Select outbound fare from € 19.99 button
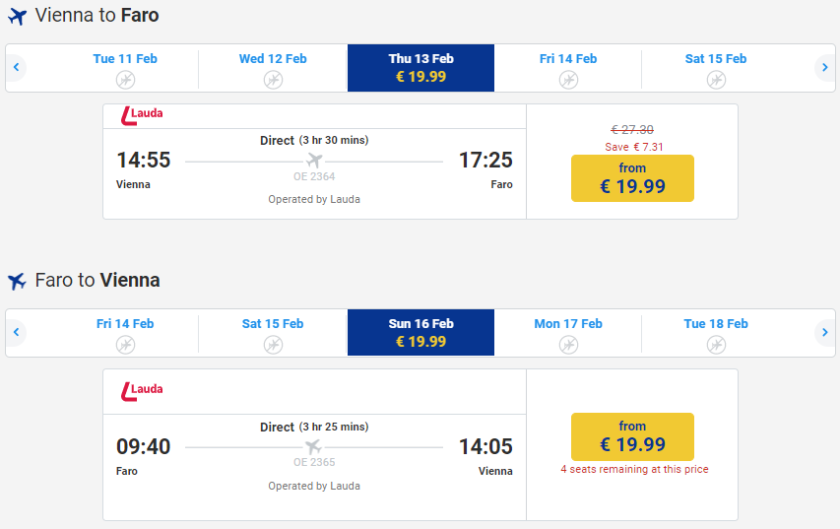 (632, 178)
